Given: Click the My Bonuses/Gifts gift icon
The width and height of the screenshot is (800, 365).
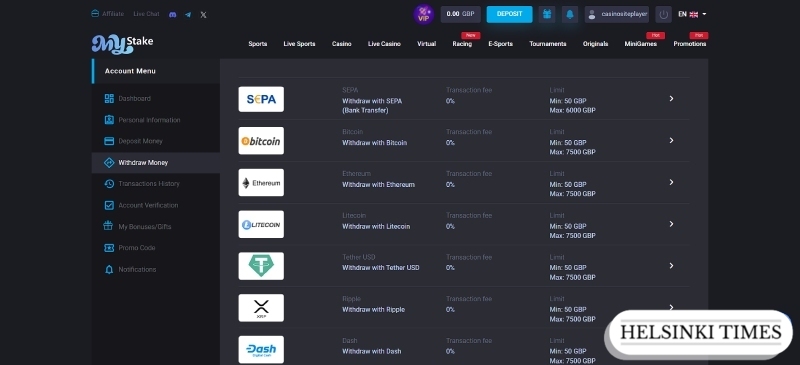Looking at the screenshot, I should coord(108,226).
